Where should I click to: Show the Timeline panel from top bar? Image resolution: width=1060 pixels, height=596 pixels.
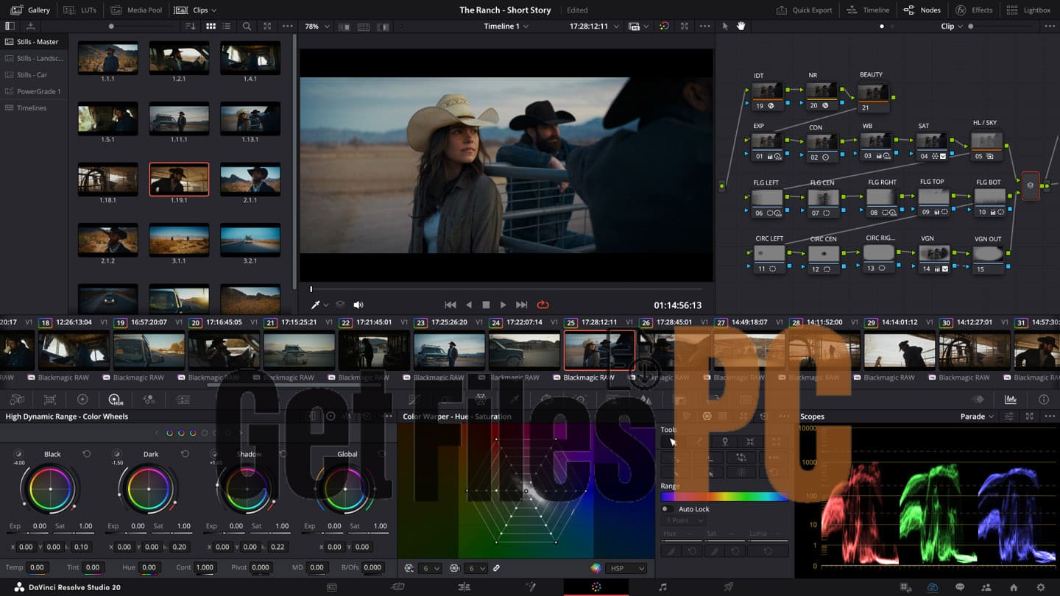pos(868,10)
